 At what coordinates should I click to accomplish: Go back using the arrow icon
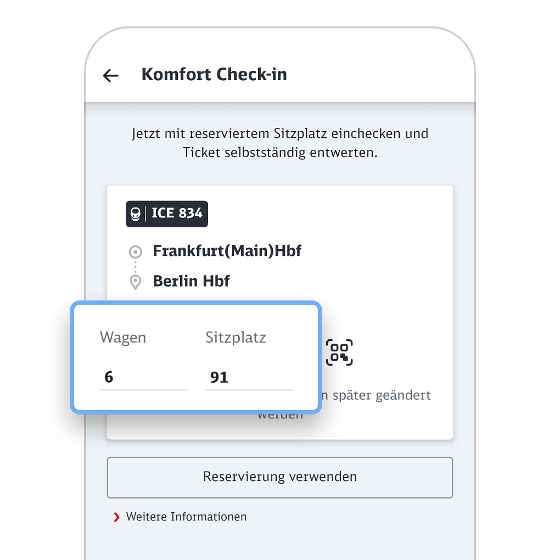110,76
